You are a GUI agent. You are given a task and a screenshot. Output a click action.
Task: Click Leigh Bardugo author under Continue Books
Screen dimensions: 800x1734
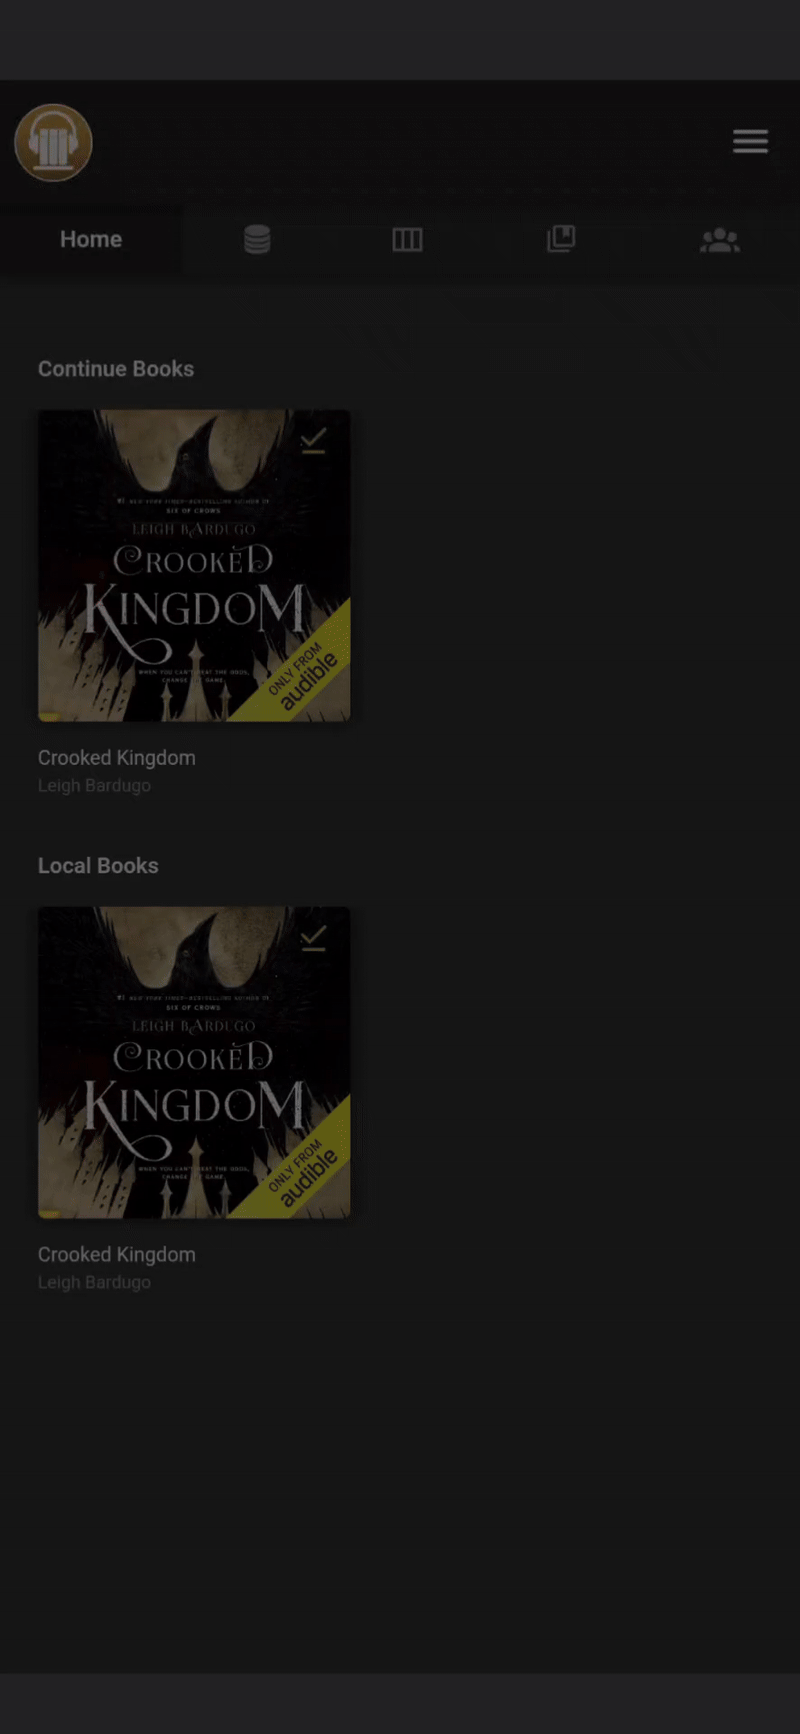(94, 786)
